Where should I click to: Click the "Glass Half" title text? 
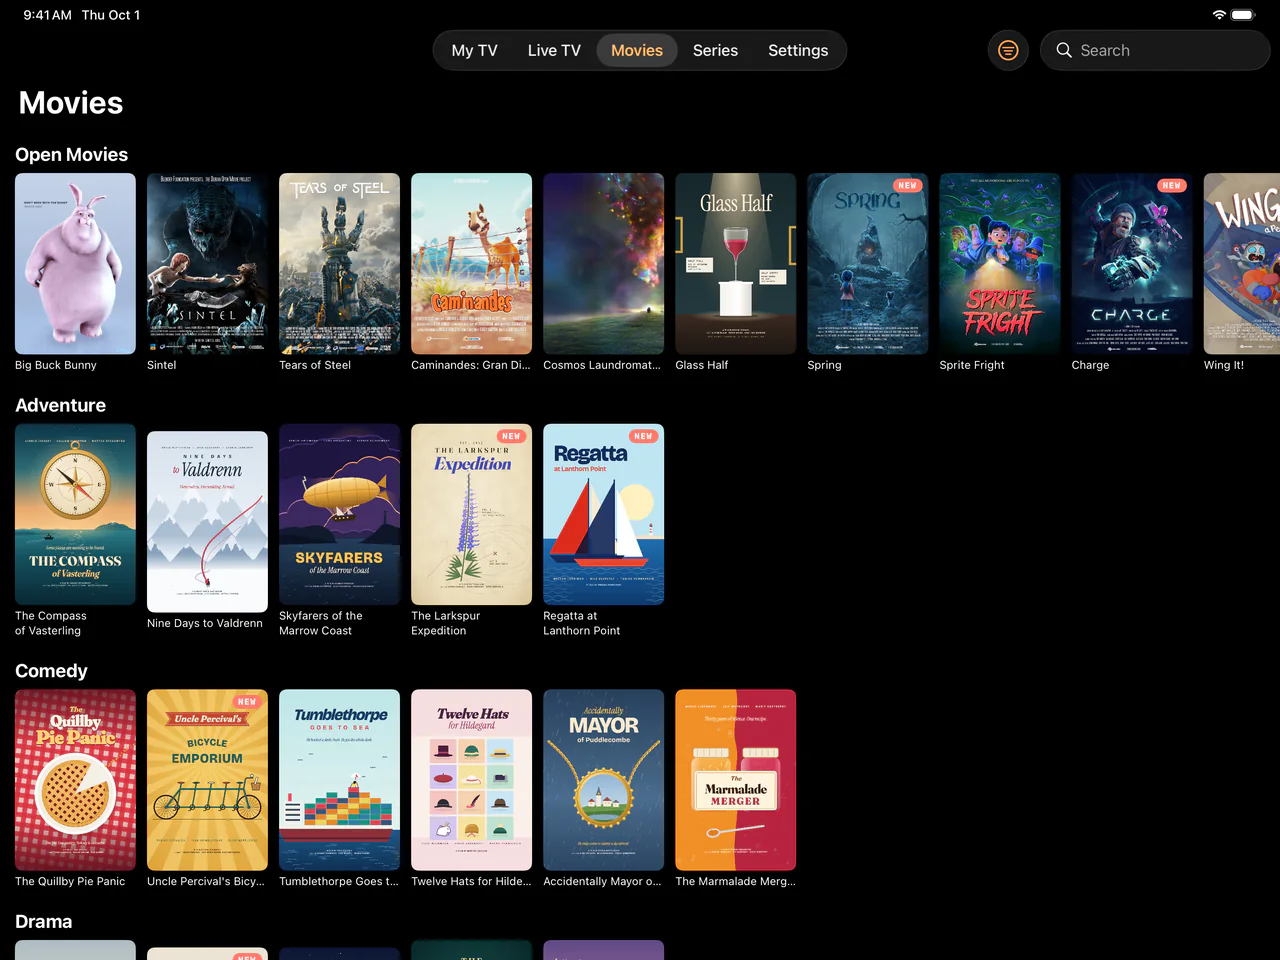click(701, 365)
